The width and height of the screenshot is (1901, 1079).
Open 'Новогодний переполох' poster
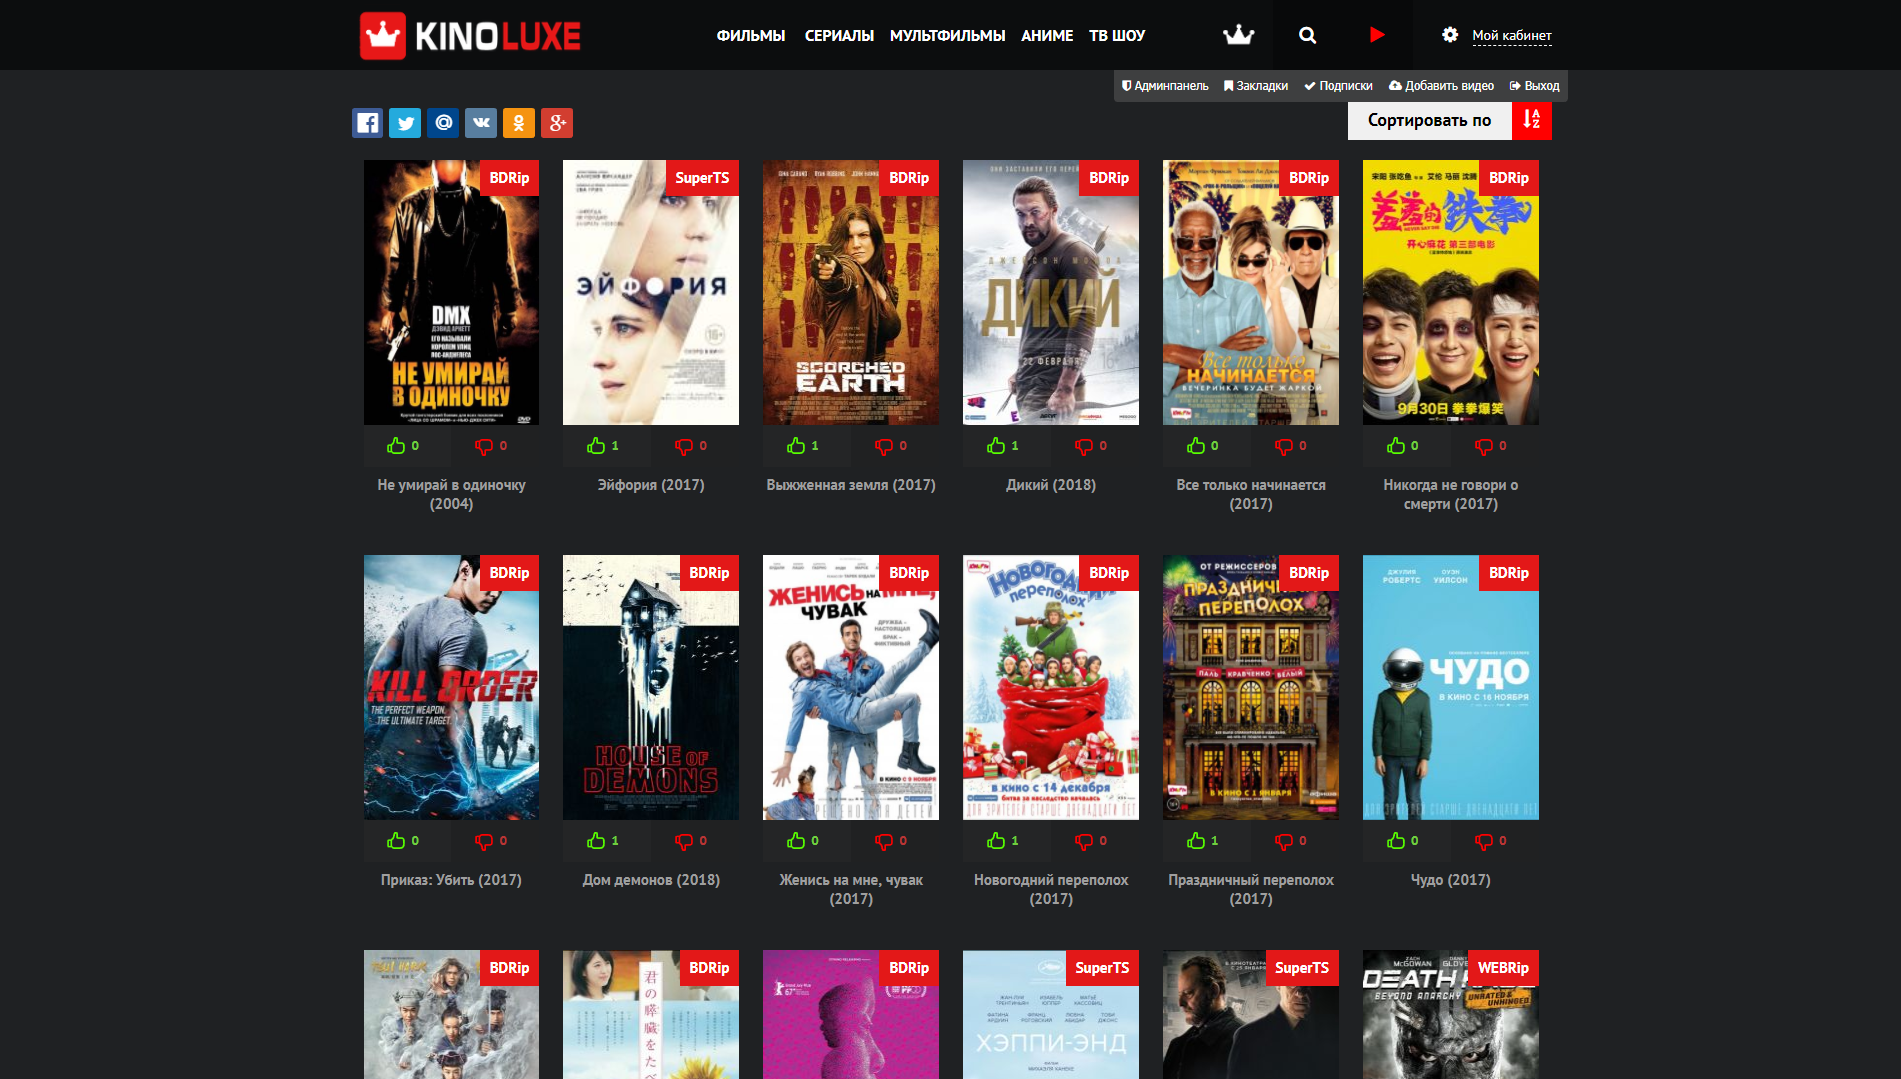click(1051, 687)
